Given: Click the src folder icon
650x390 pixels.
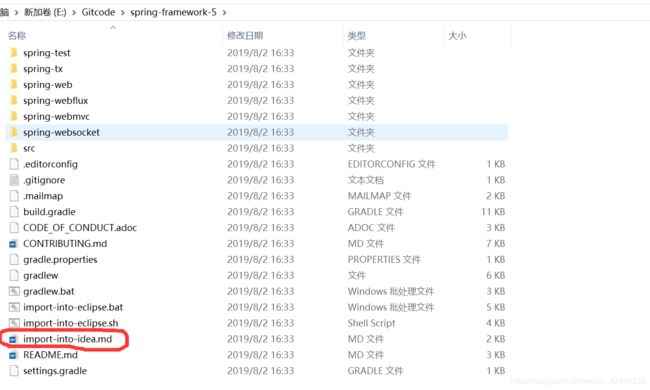Looking at the screenshot, I should [14, 148].
